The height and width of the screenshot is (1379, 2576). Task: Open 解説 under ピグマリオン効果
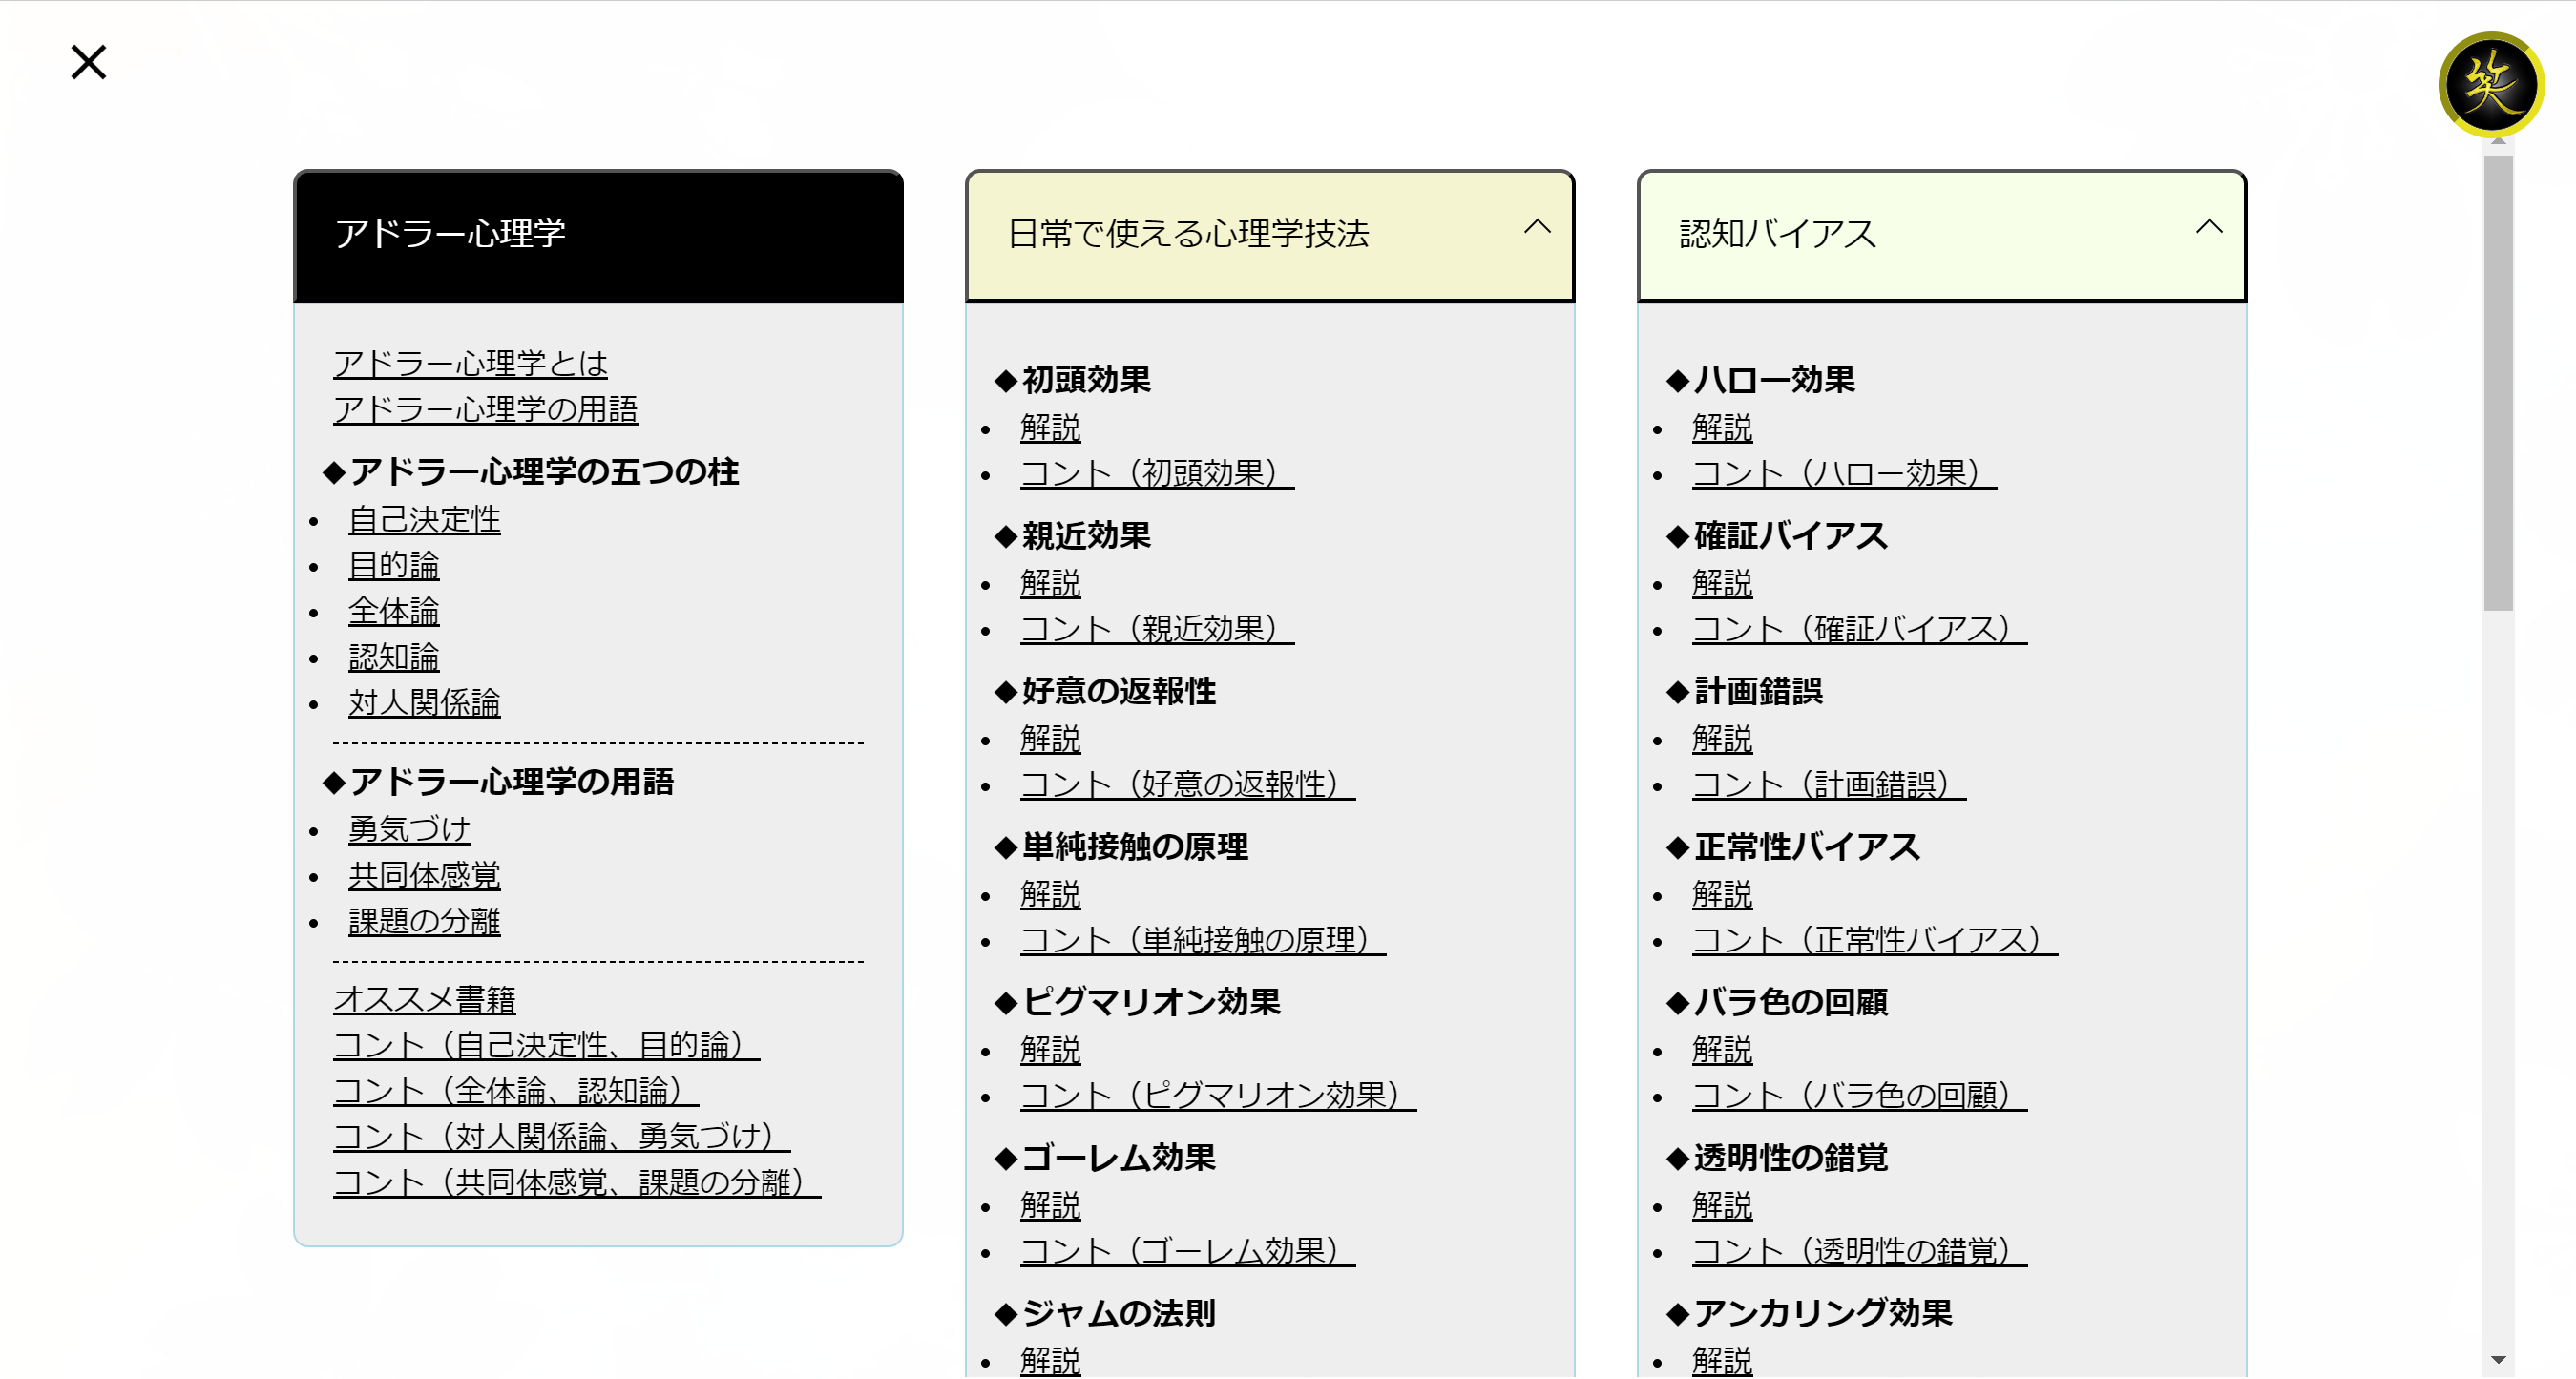(1050, 1051)
